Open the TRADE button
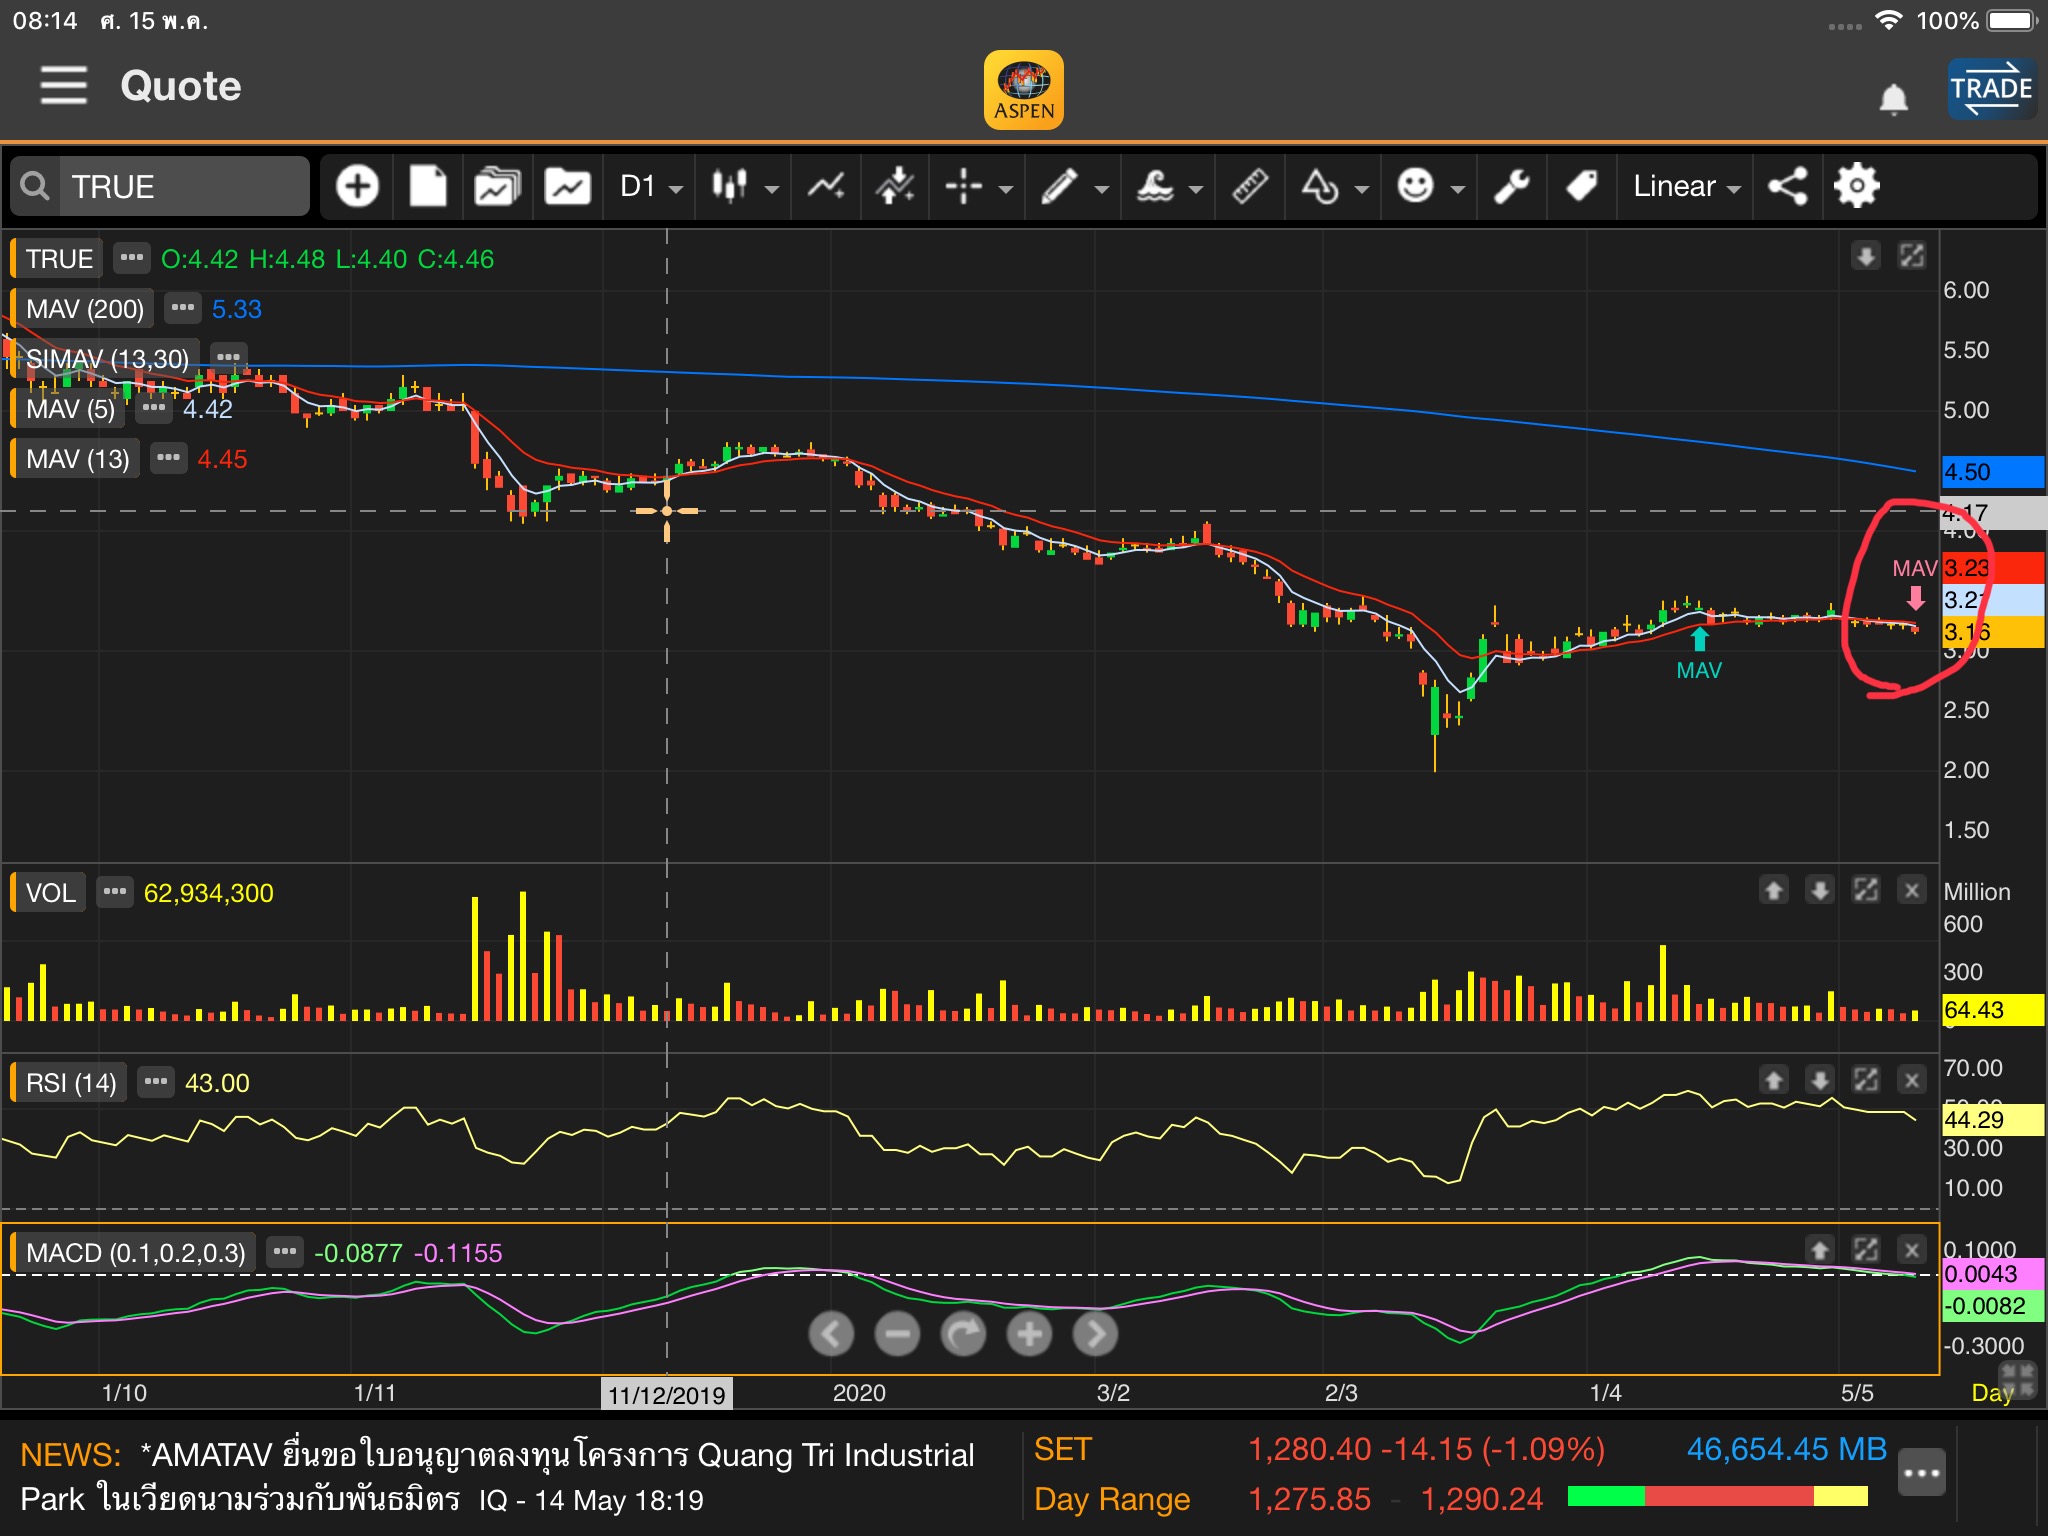 pos(1990,90)
